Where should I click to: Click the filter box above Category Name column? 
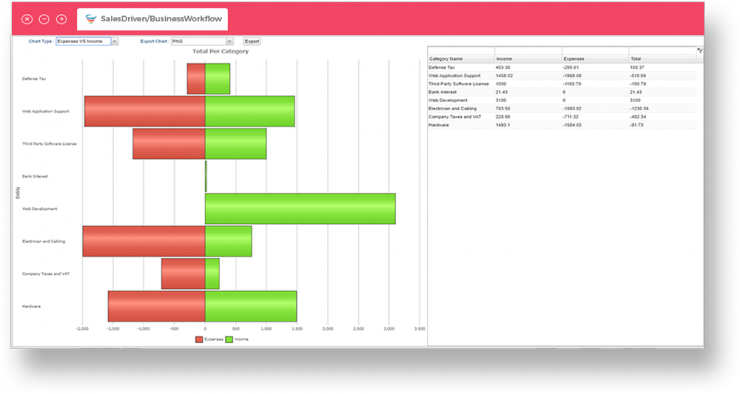click(x=461, y=51)
